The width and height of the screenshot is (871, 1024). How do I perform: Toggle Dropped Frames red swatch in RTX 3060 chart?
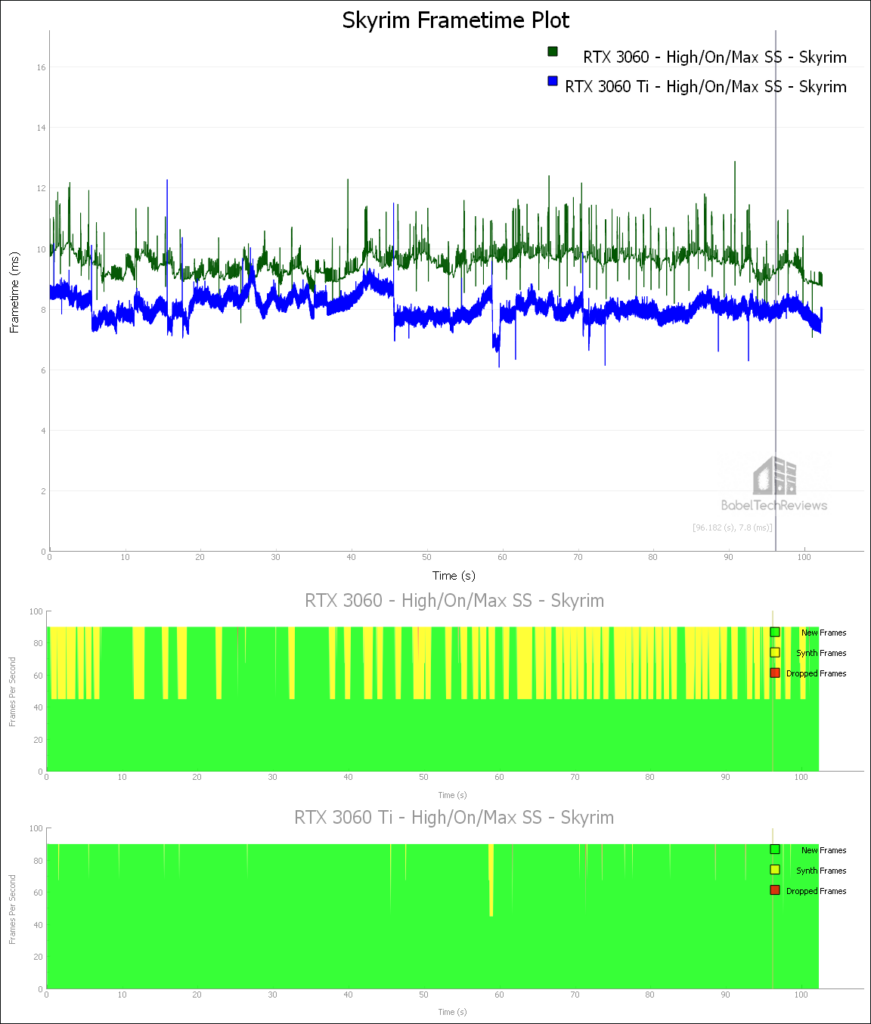point(774,673)
